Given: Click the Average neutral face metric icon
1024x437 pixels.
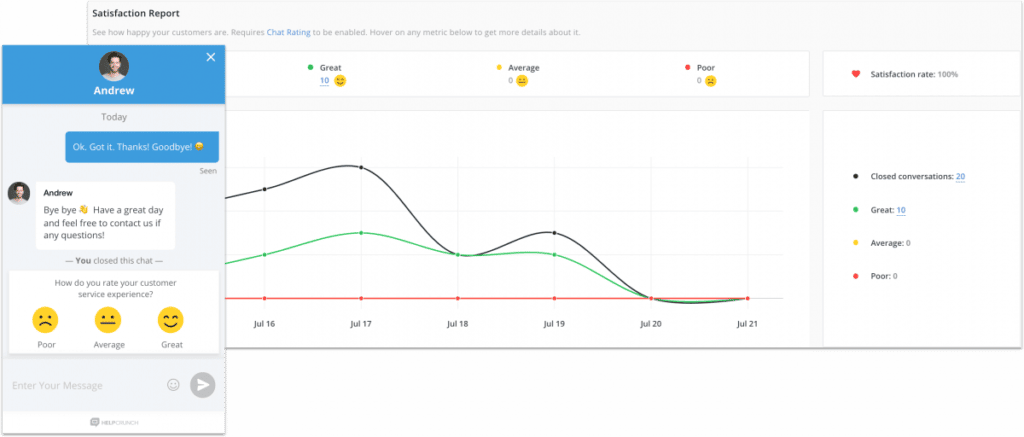Looking at the screenshot, I should [521, 81].
